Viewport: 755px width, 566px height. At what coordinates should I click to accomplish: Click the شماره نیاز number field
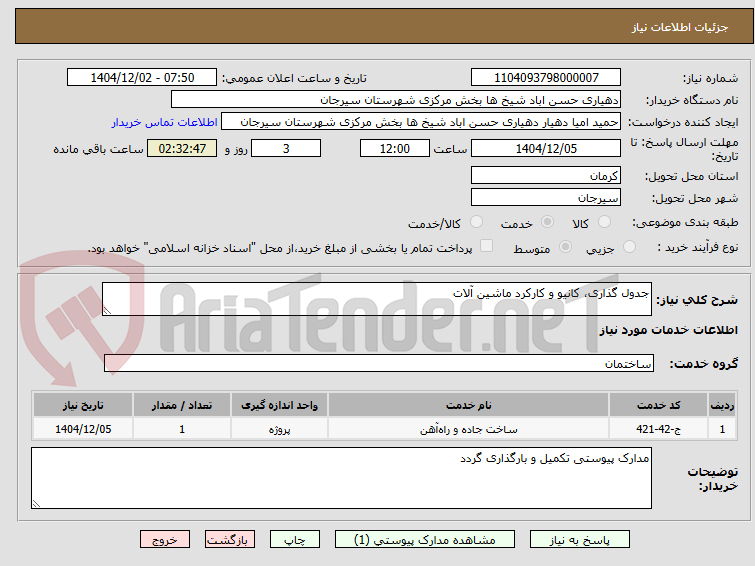click(546, 78)
